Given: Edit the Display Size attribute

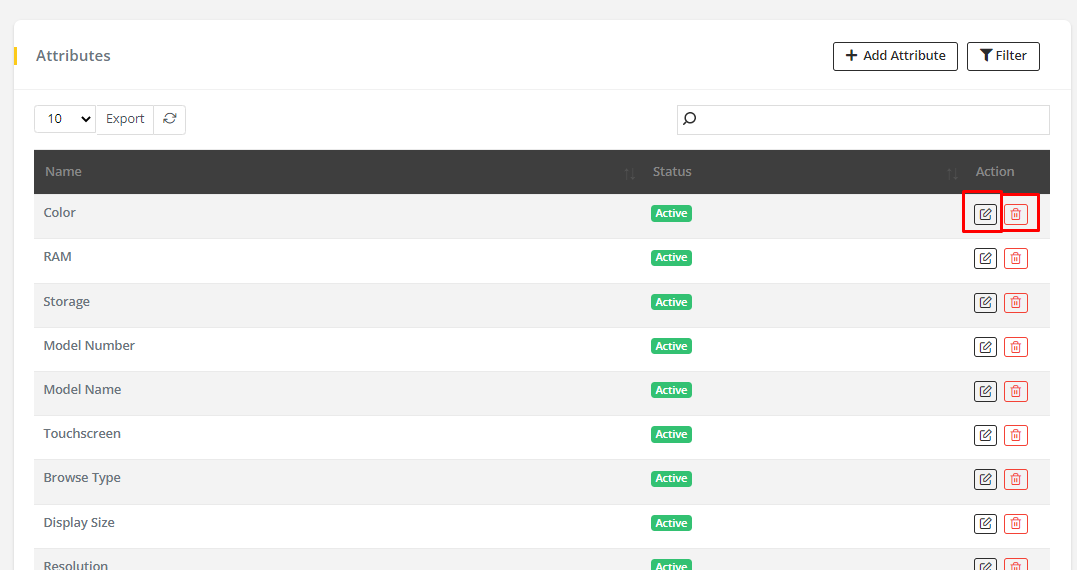Looking at the screenshot, I should point(985,523).
